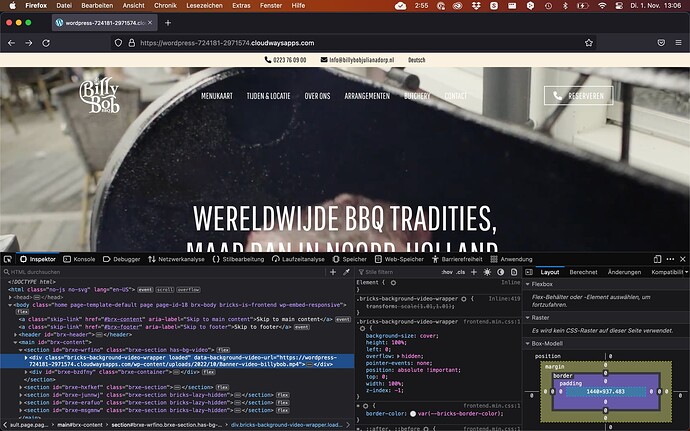This screenshot has width=690, height=431.
Task: Select main#brx-content breadcrumb
Action: [x=80, y=425]
